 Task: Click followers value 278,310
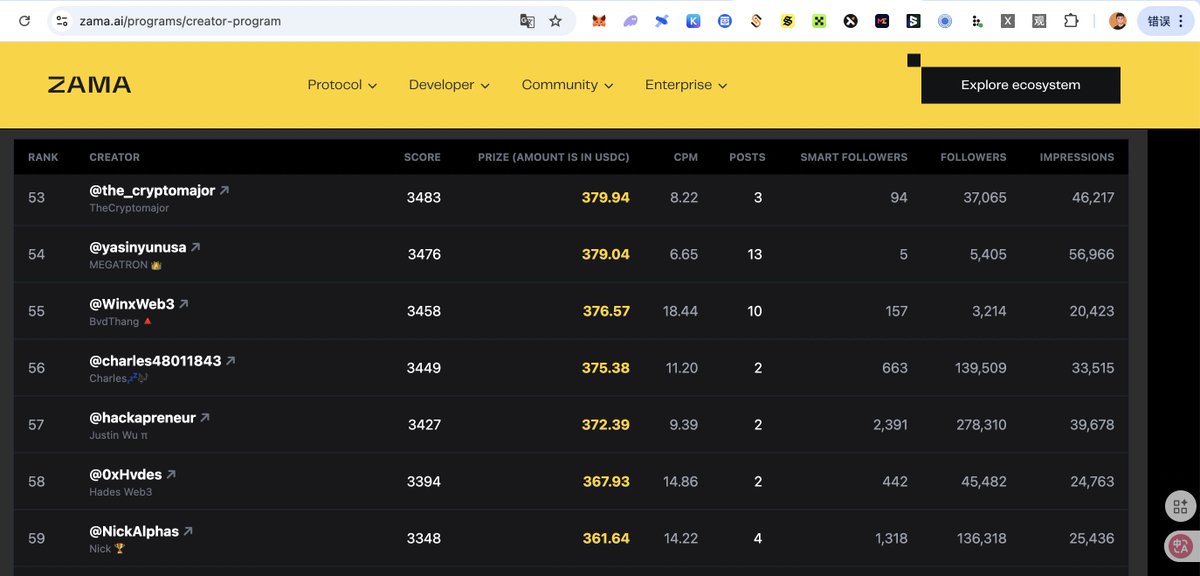click(982, 425)
